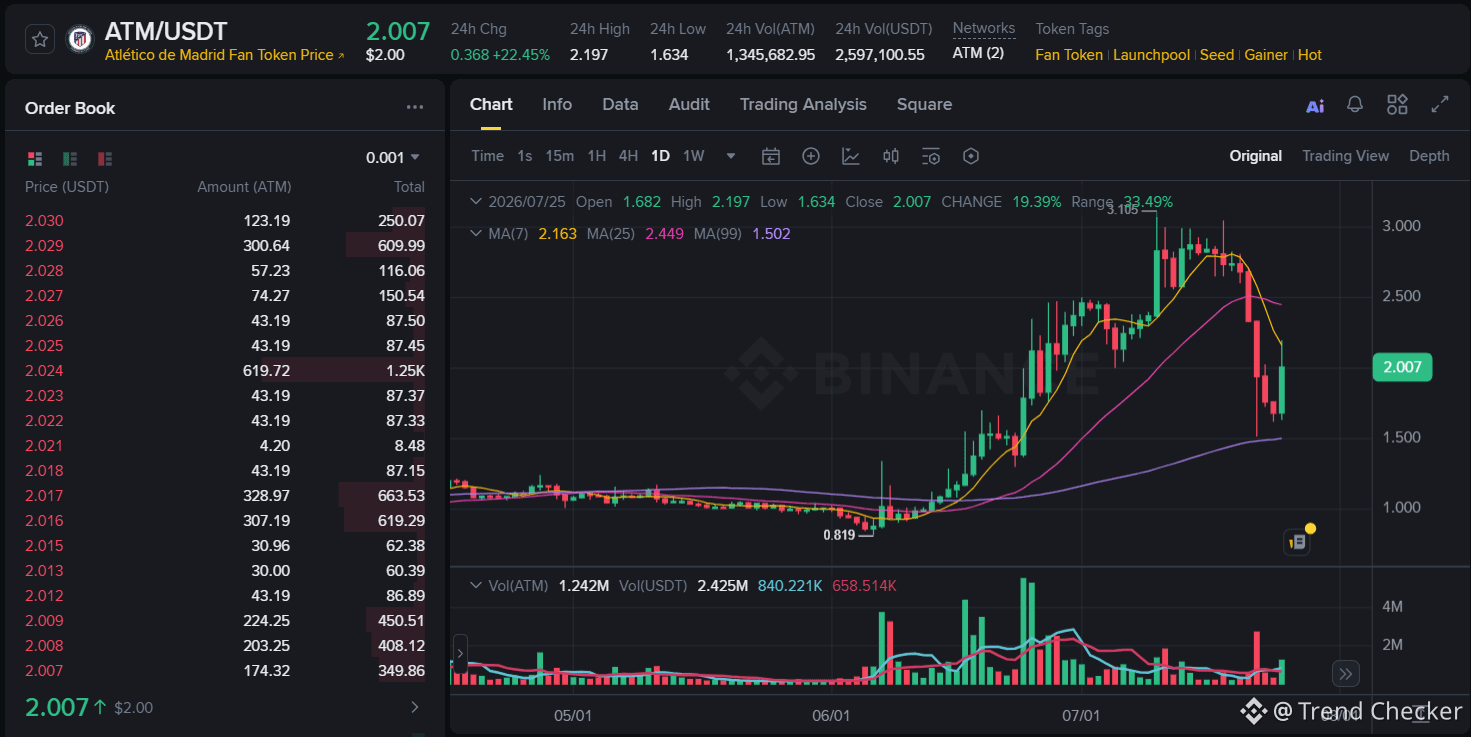Select the 15m interval
This screenshot has width=1471, height=737.
pos(560,156)
